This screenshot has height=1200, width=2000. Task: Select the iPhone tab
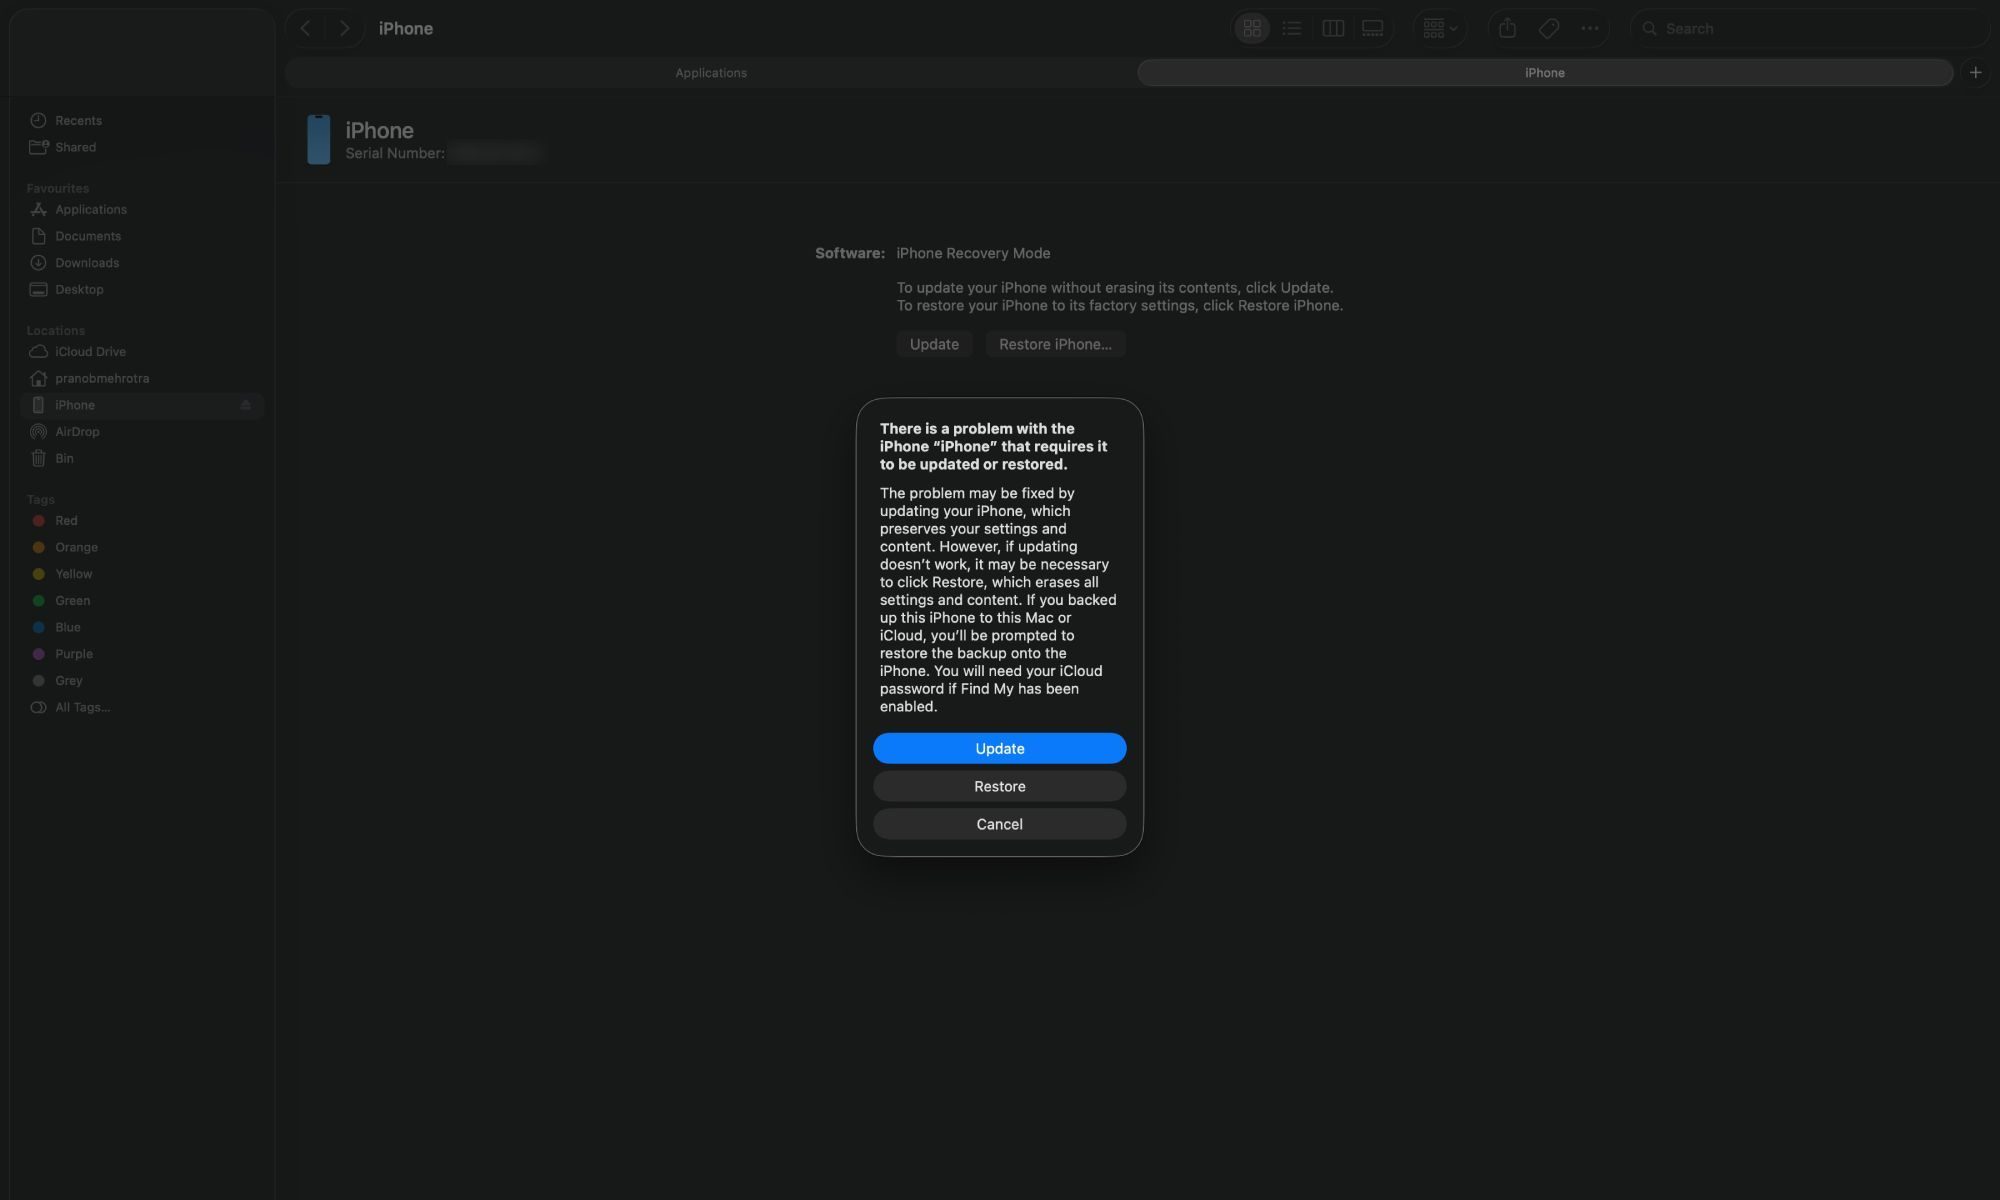coord(1545,73)
